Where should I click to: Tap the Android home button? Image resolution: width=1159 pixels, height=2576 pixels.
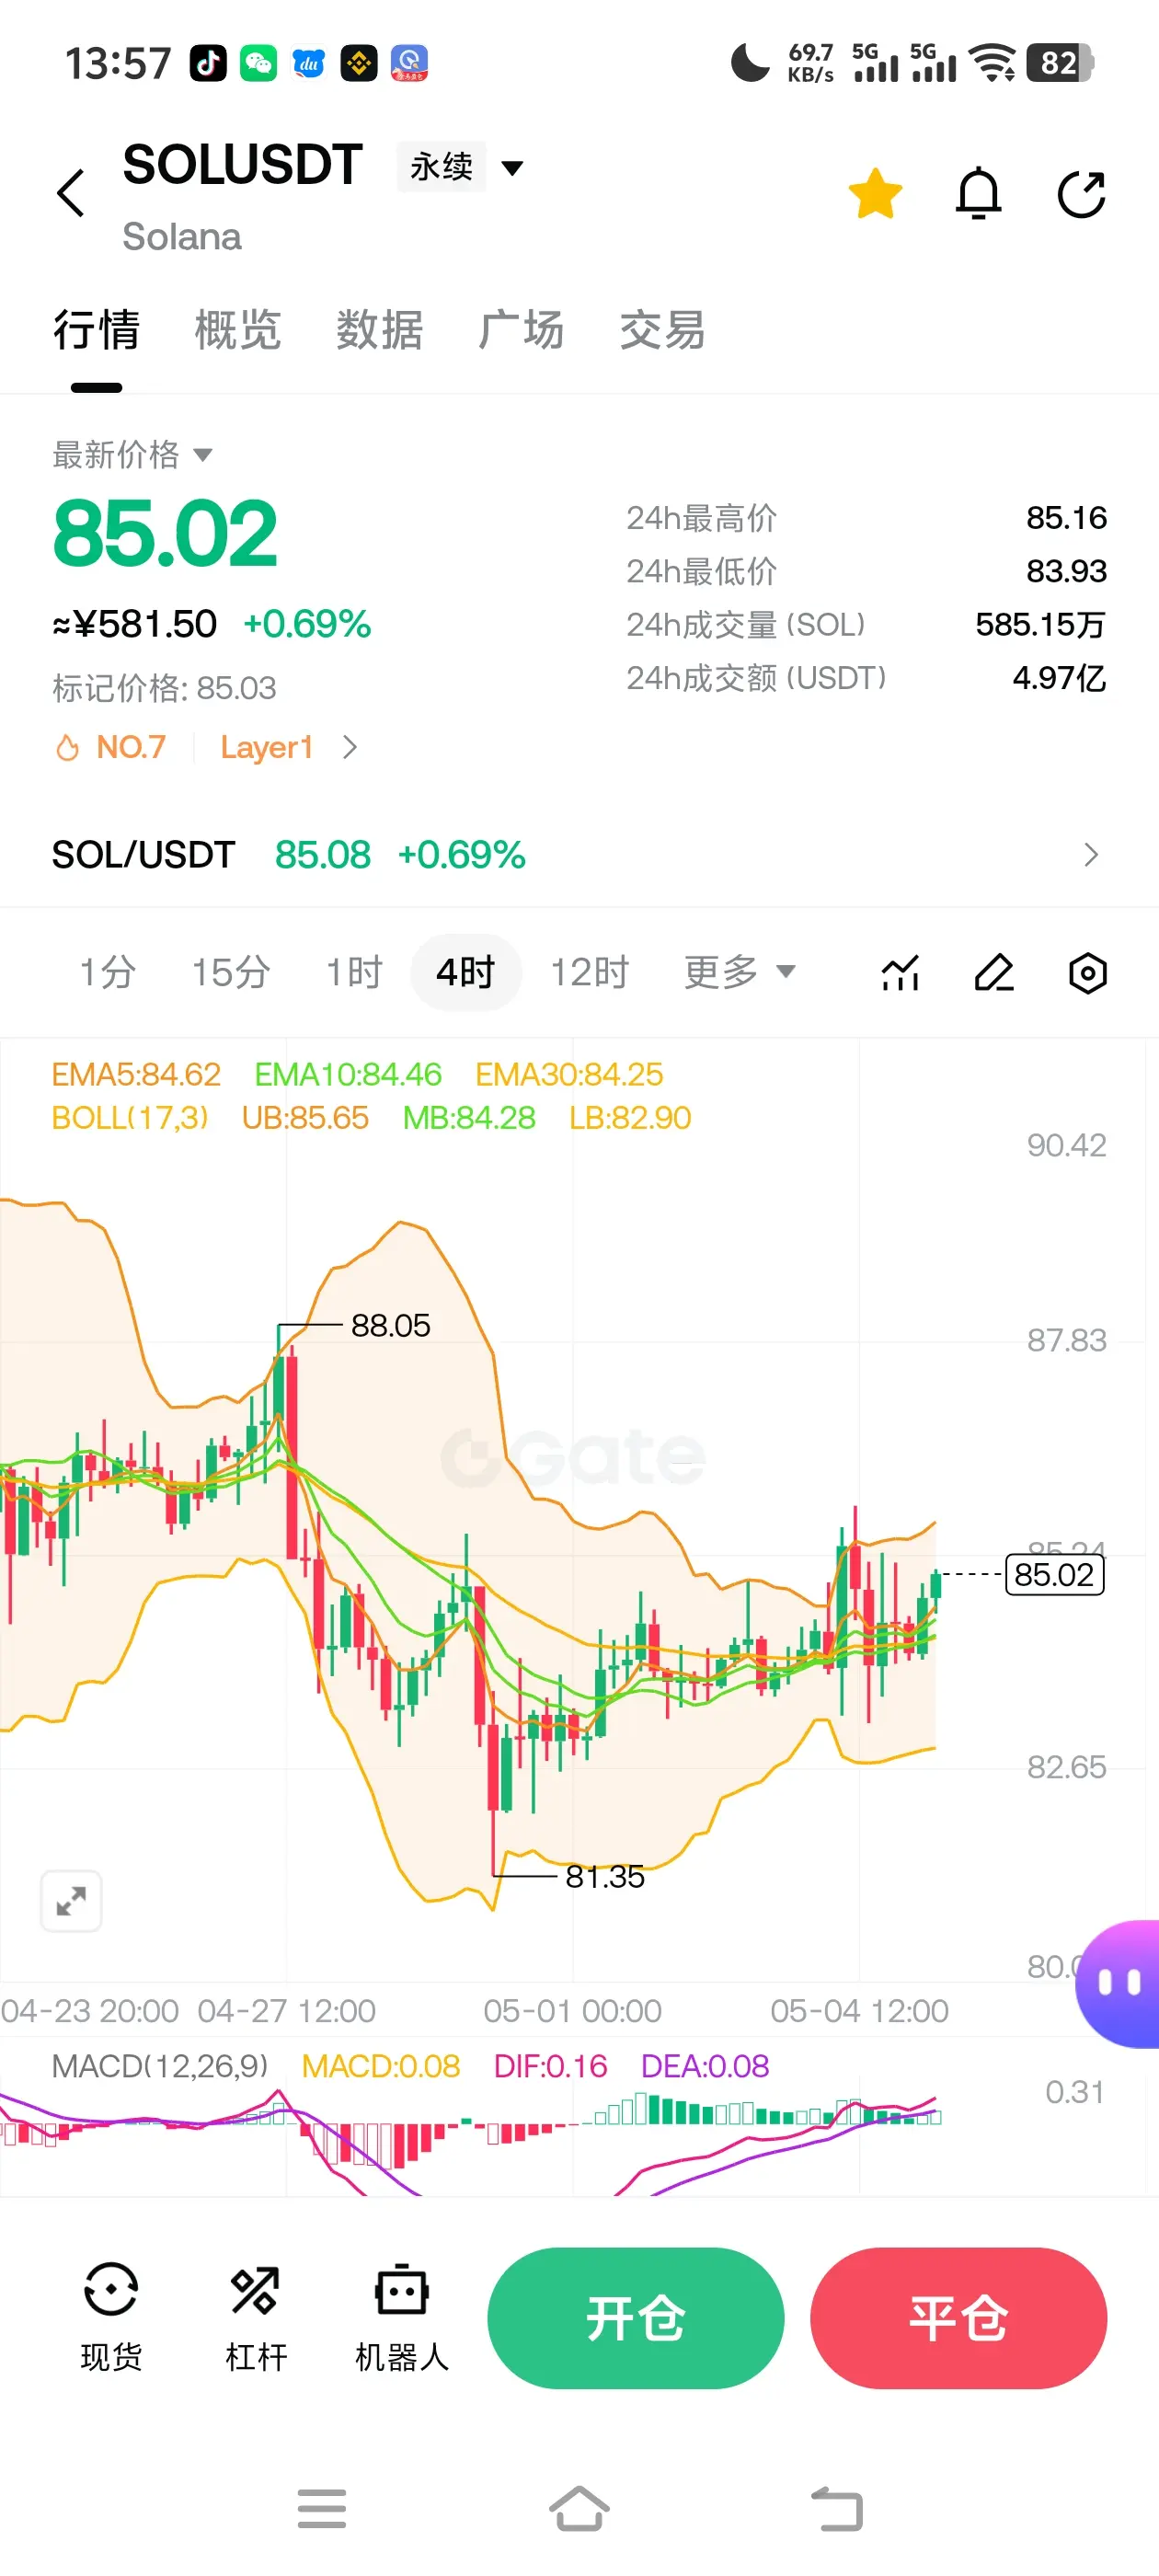[579, 2508]
